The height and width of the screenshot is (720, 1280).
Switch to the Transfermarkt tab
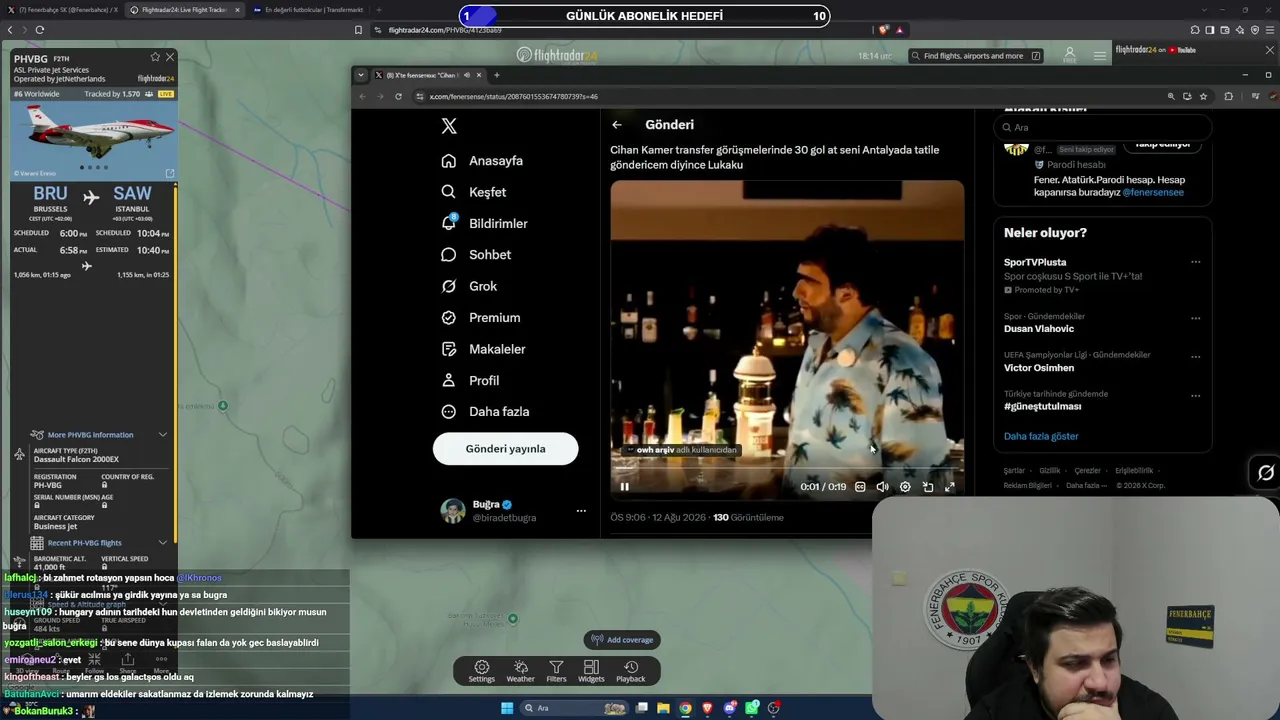click(x=308, y=10)
